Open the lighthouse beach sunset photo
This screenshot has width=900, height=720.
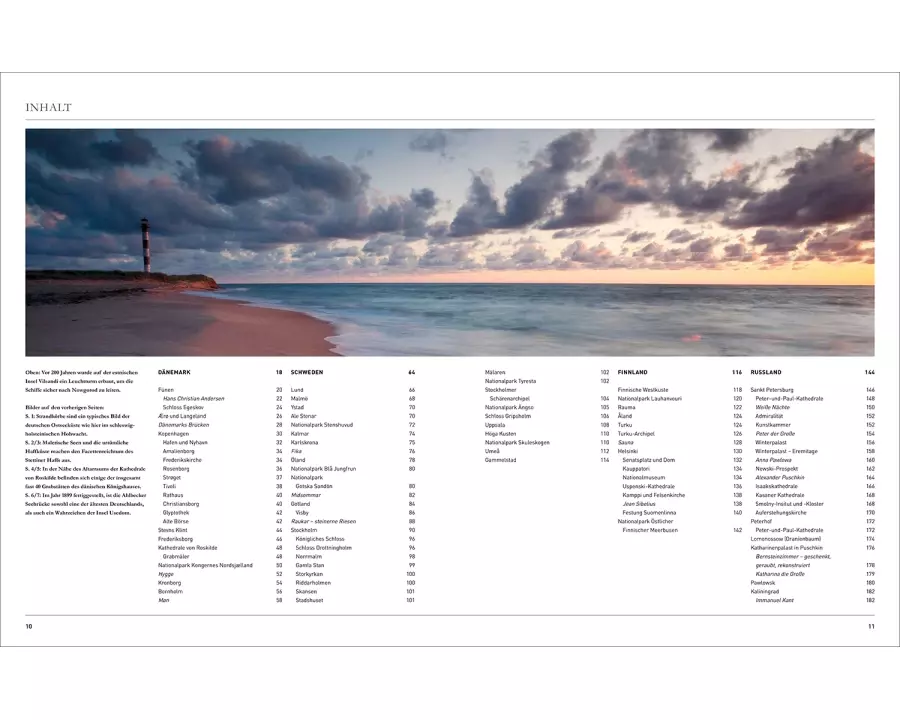click(450, 242)
